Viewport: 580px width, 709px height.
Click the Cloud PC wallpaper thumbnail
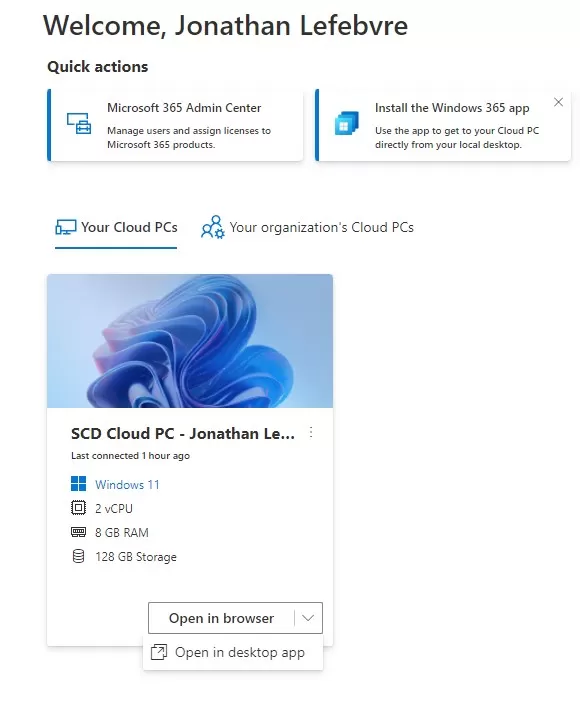(x=190, y=341)
